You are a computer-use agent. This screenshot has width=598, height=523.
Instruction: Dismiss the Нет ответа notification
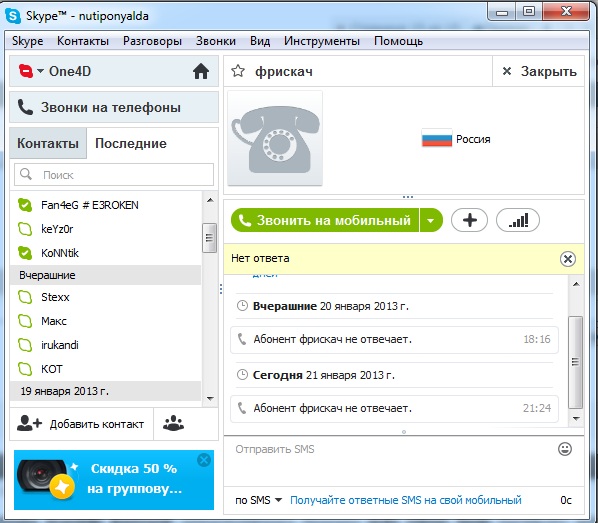point(567,259)
